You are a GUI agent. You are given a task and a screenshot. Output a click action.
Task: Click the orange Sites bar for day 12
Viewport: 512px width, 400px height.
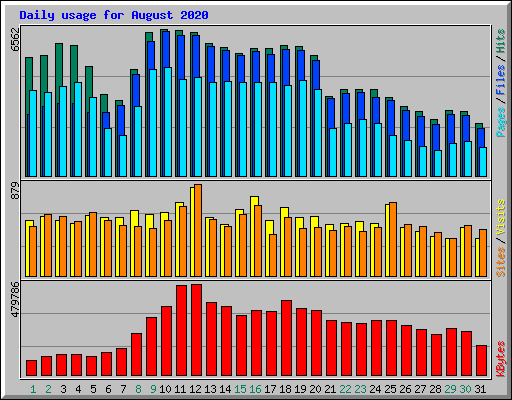point(198,230)
